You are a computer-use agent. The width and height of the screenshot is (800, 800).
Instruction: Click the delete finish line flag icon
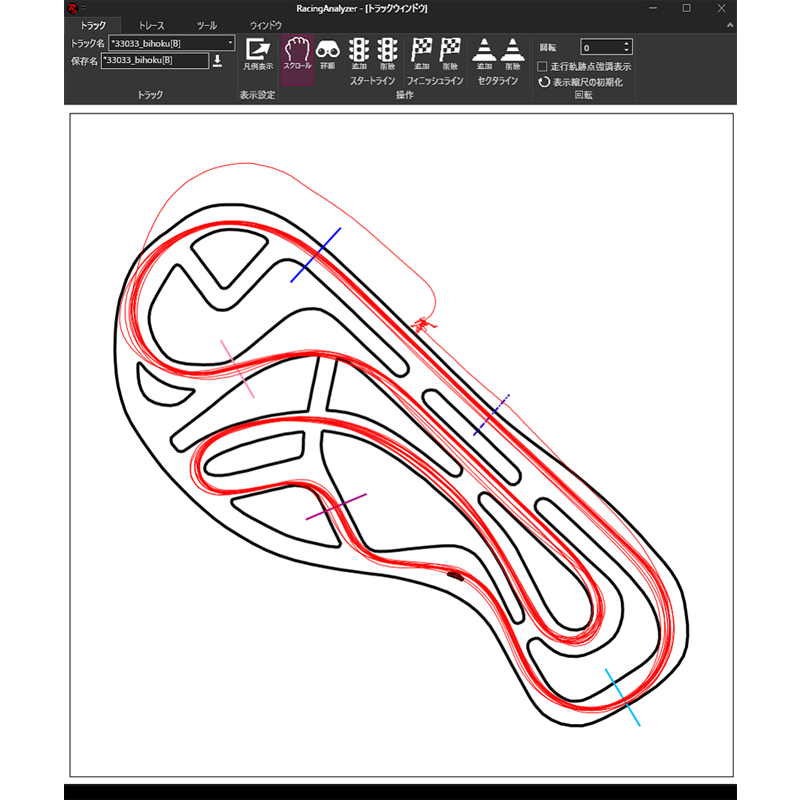tap(450, 52)
